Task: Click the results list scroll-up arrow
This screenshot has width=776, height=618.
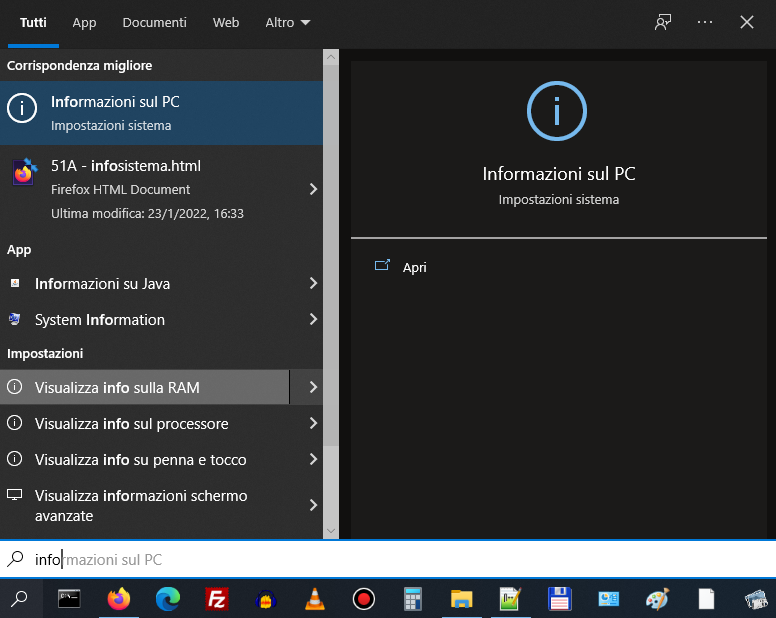Action: point(331,57)
